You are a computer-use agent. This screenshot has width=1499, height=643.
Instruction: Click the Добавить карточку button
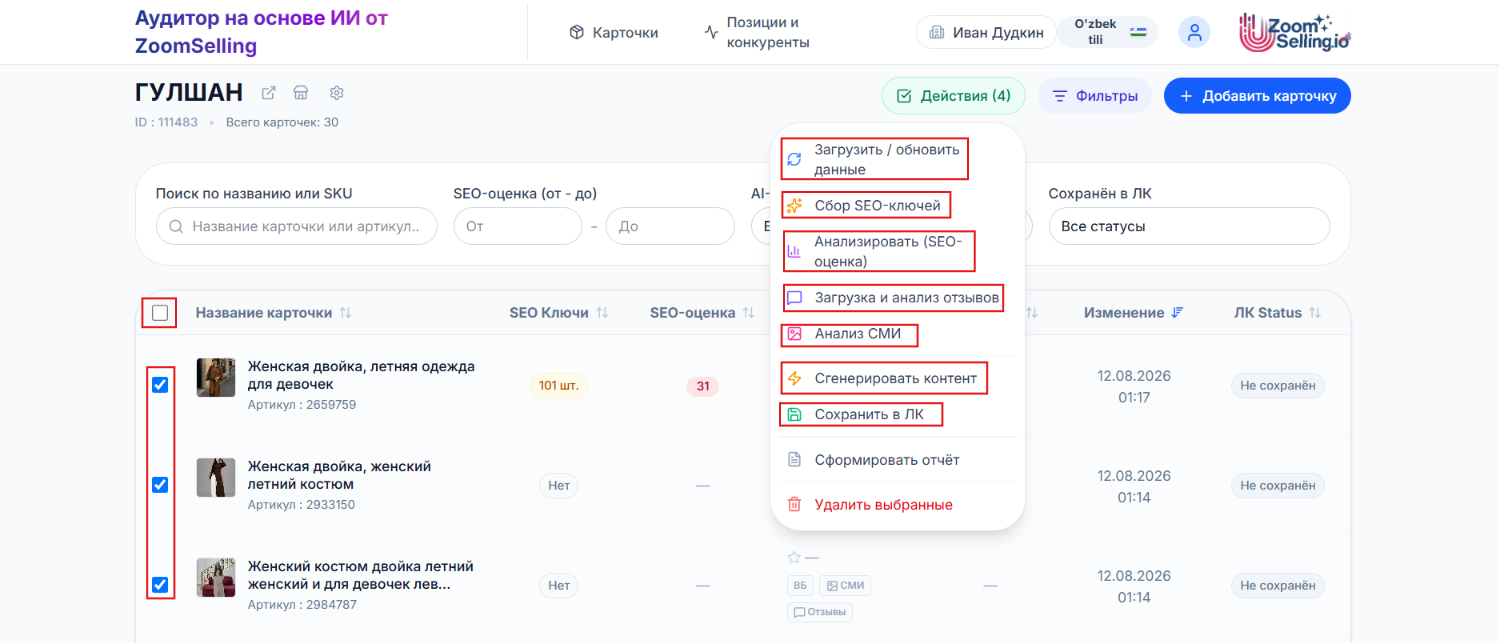point(1257,96)
